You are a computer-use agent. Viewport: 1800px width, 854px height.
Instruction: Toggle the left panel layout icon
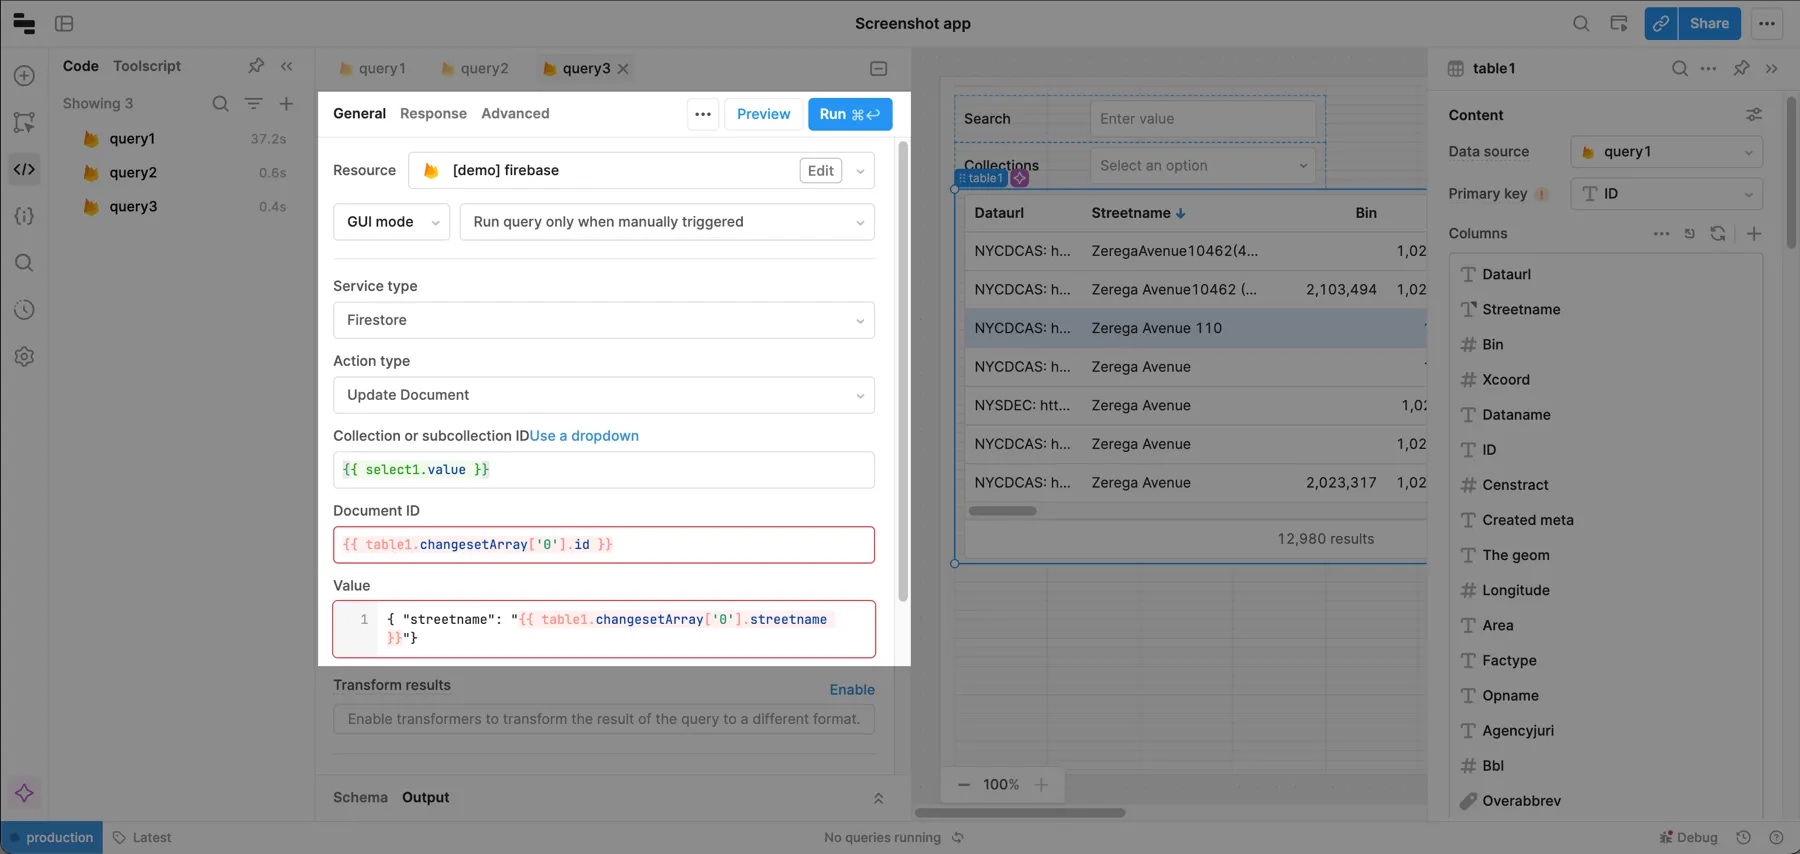(x=64, y=23)
